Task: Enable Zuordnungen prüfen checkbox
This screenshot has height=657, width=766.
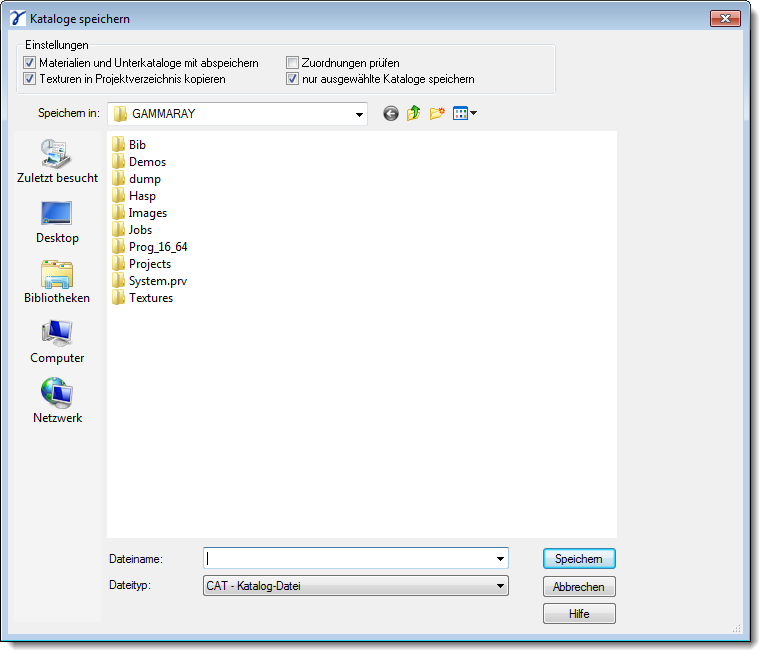Action: [292, 63]
